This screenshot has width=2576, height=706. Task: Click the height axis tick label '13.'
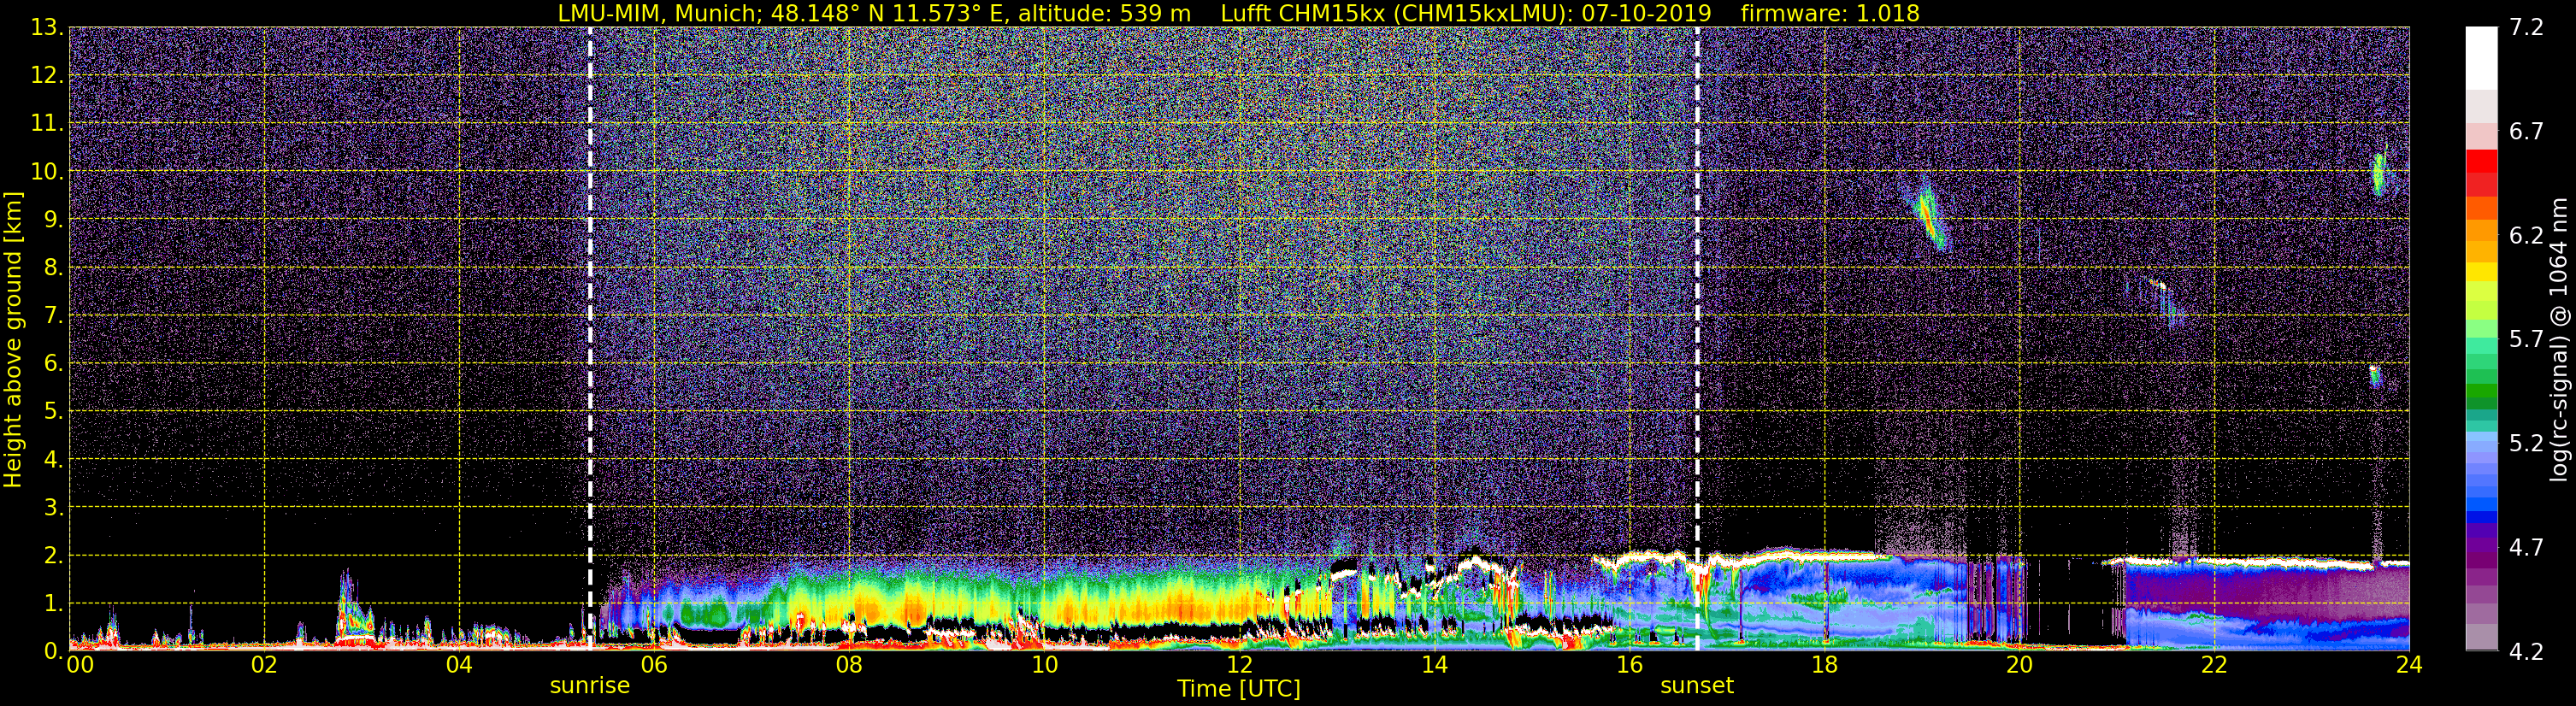pos(47,28)
